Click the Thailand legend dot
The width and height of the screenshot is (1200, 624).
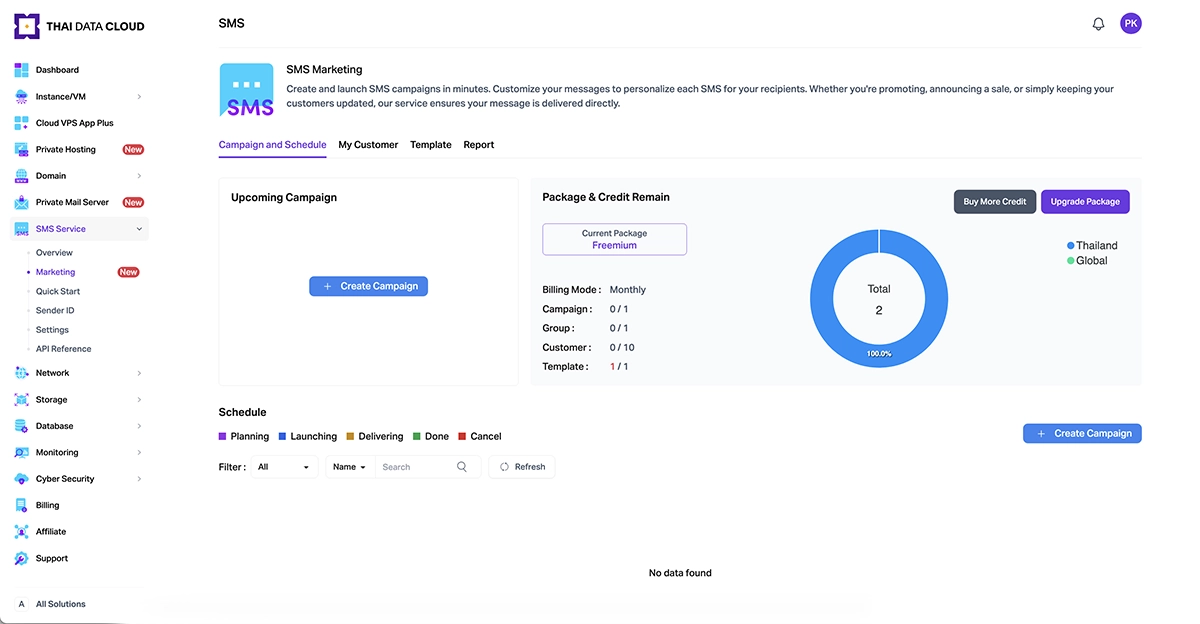point(1071,245)
